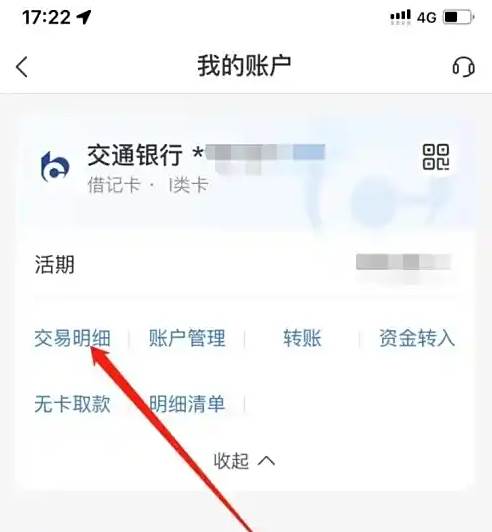Tap the blurred 活期 balance amount
Viewport: 492px width, 532px height.
point(403,262)
